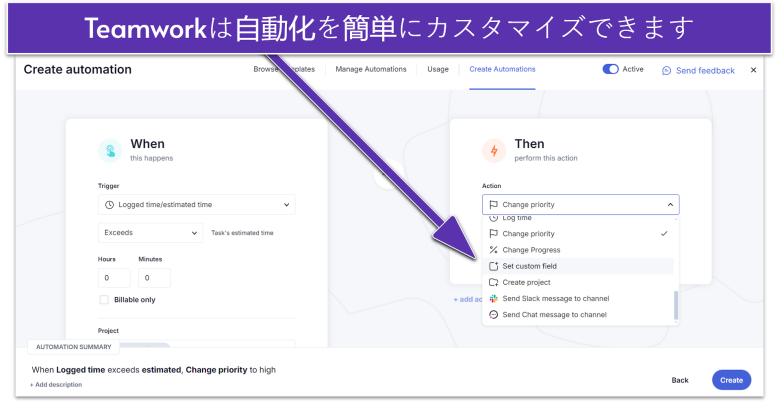Screen dimensions: 780x402
Task: Toggle the Active automation switch
Action: [610, 69]
